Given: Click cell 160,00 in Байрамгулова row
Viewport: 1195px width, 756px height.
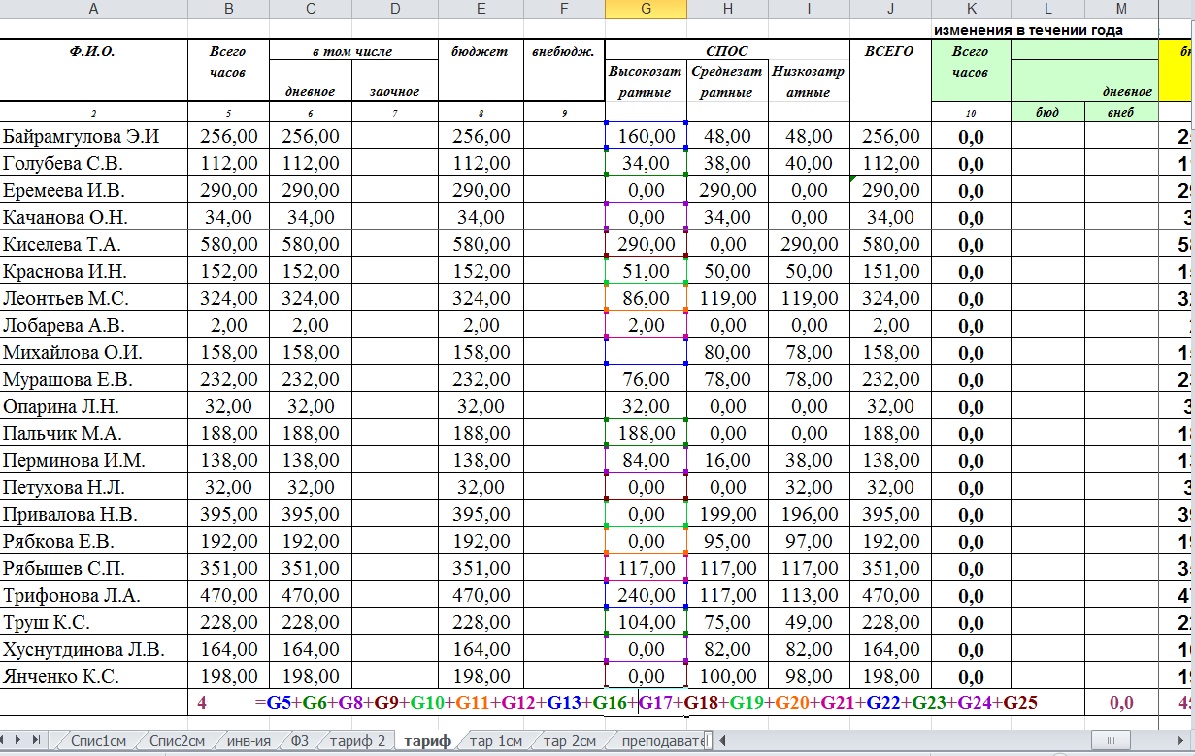Looking at the screenshot, I should point(646,136).
